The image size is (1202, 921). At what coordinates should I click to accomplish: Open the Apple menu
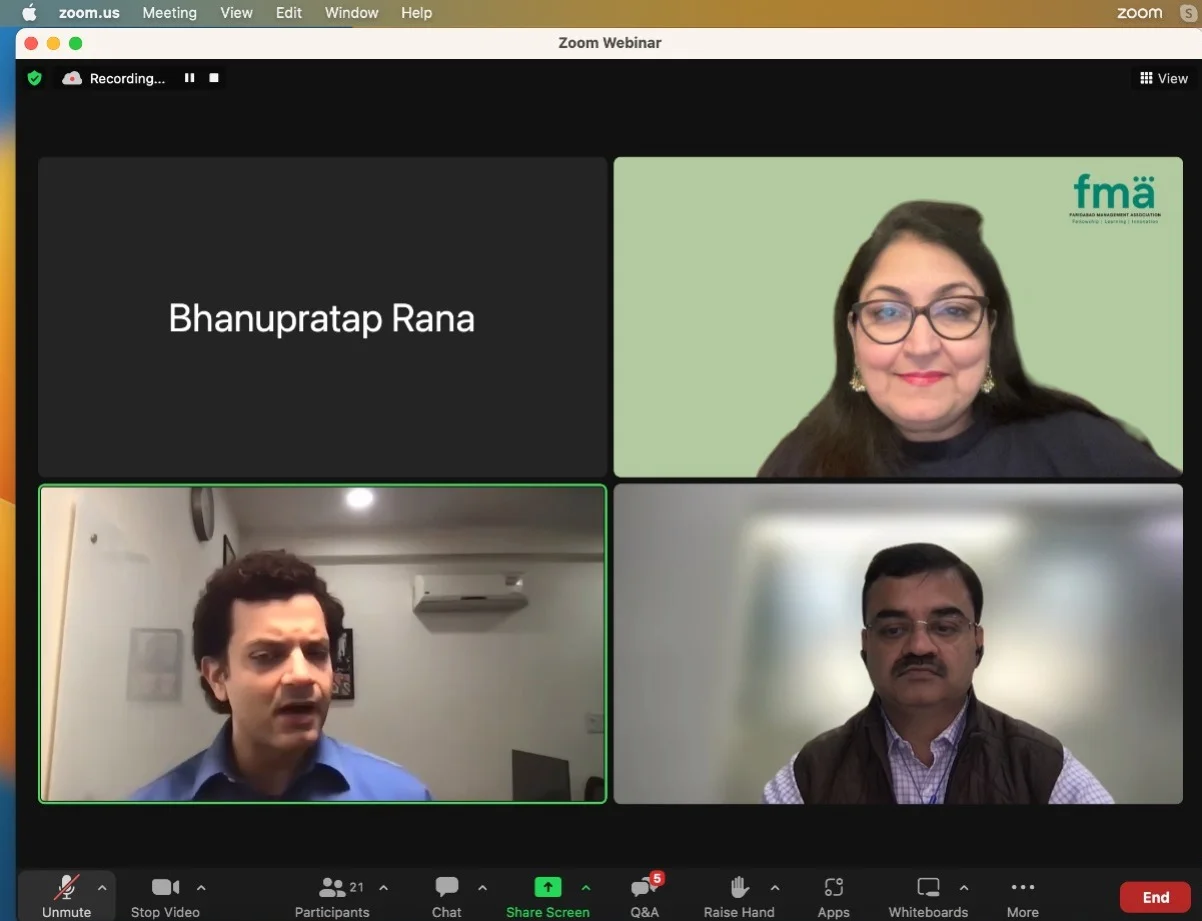coord(29,13)
